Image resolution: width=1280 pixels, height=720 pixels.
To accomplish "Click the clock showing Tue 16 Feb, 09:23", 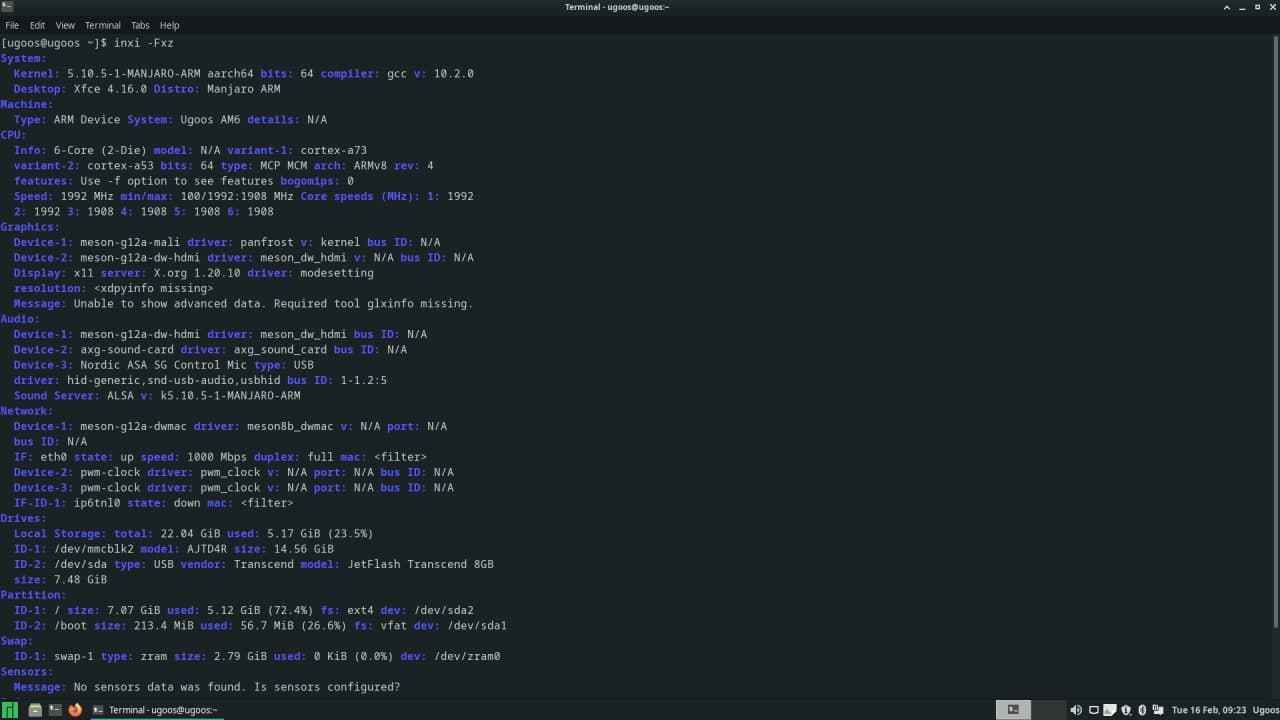I will pyautogui.click(x=1208, y=710).
